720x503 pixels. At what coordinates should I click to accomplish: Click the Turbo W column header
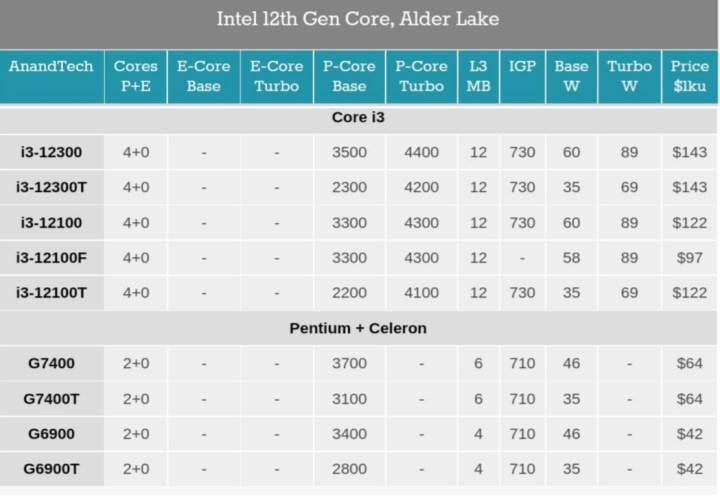point(629,75)
